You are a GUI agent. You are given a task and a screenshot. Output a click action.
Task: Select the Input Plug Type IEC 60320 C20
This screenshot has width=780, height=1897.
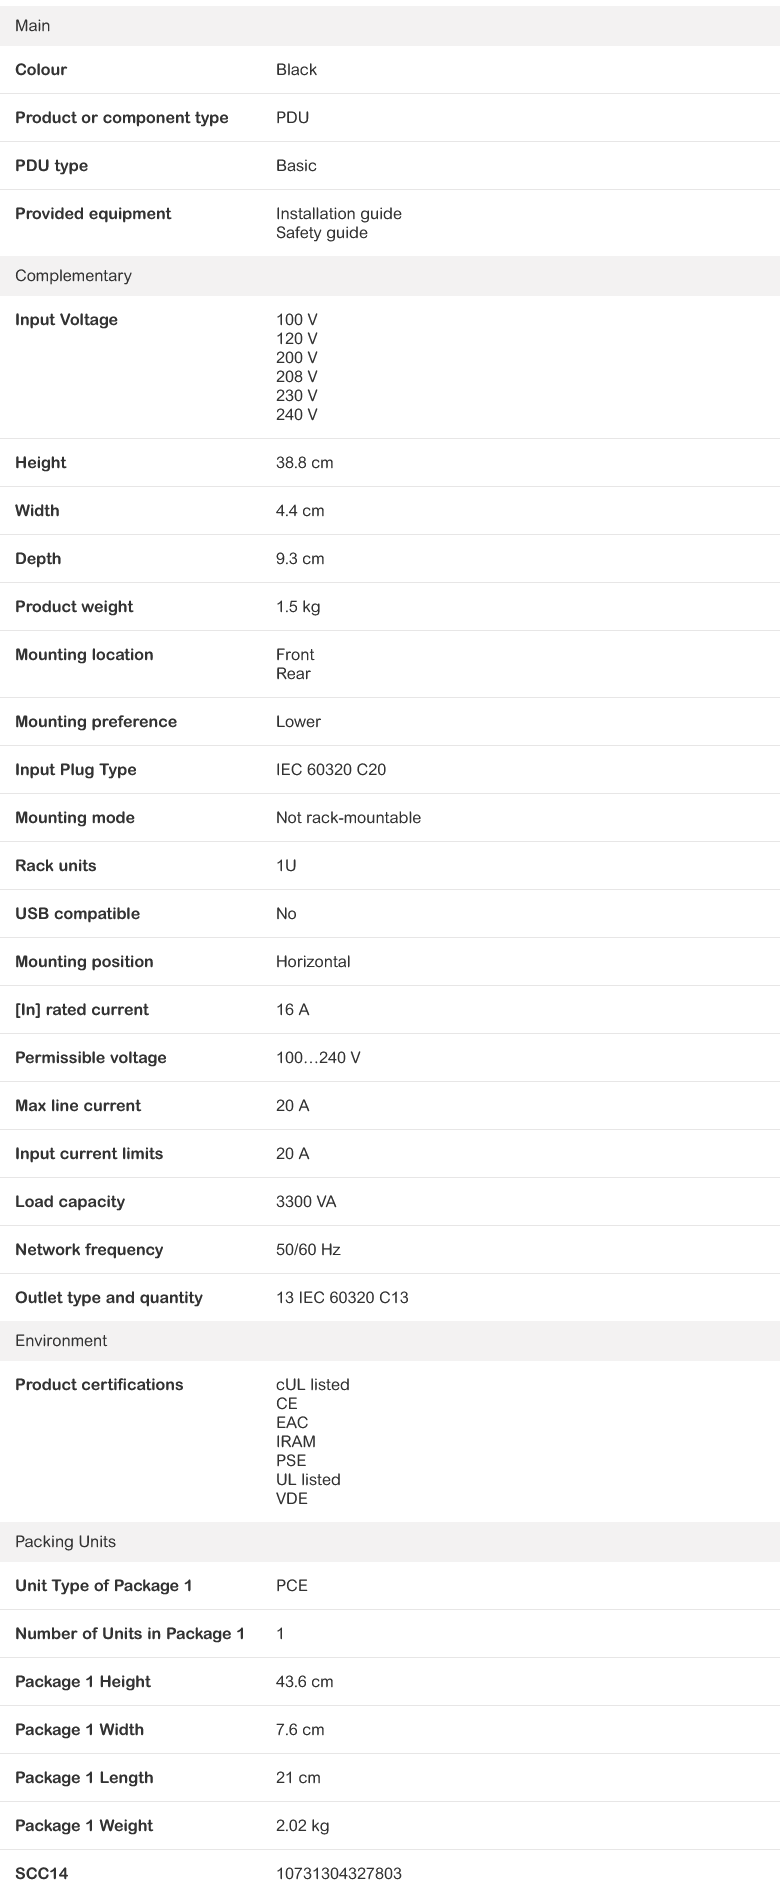click(331, 770)
